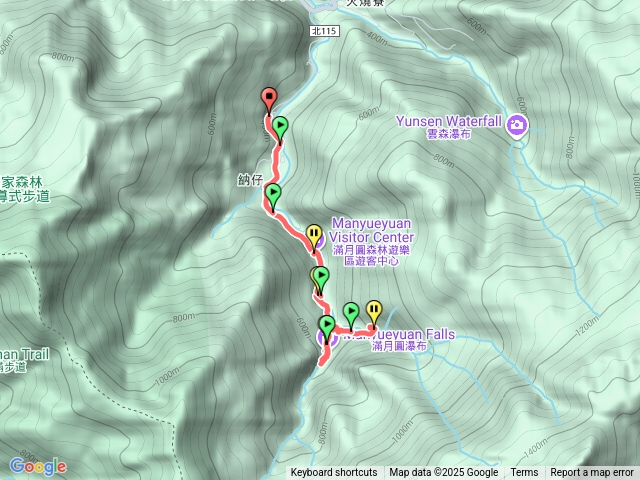Click Report a map error
640x480 pixels.
click(592, 473)
